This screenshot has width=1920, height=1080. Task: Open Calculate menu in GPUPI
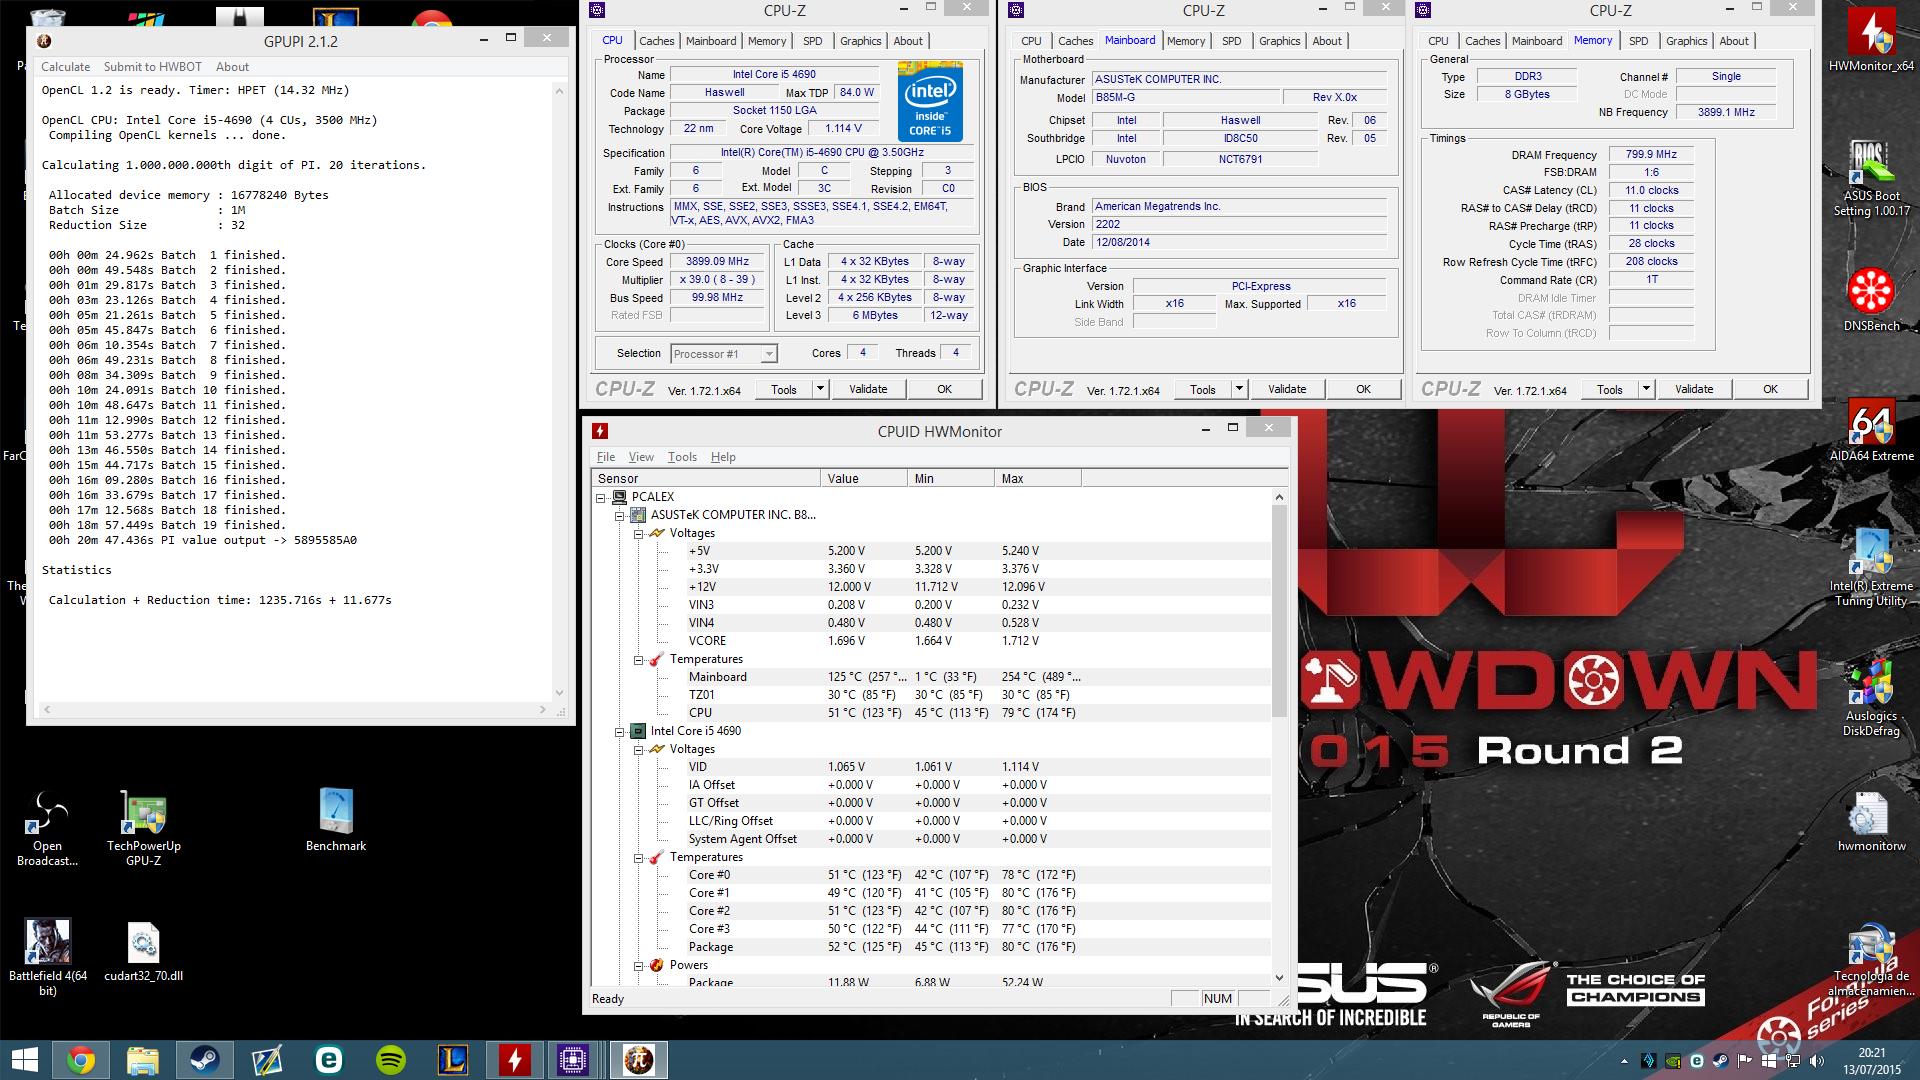[65, 67]
